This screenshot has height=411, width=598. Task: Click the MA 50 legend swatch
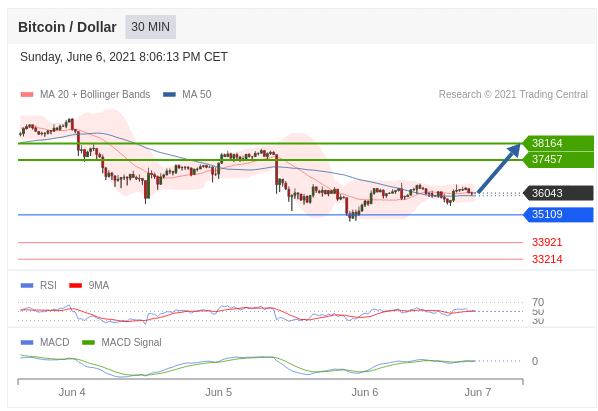click(x=169, y=95)
